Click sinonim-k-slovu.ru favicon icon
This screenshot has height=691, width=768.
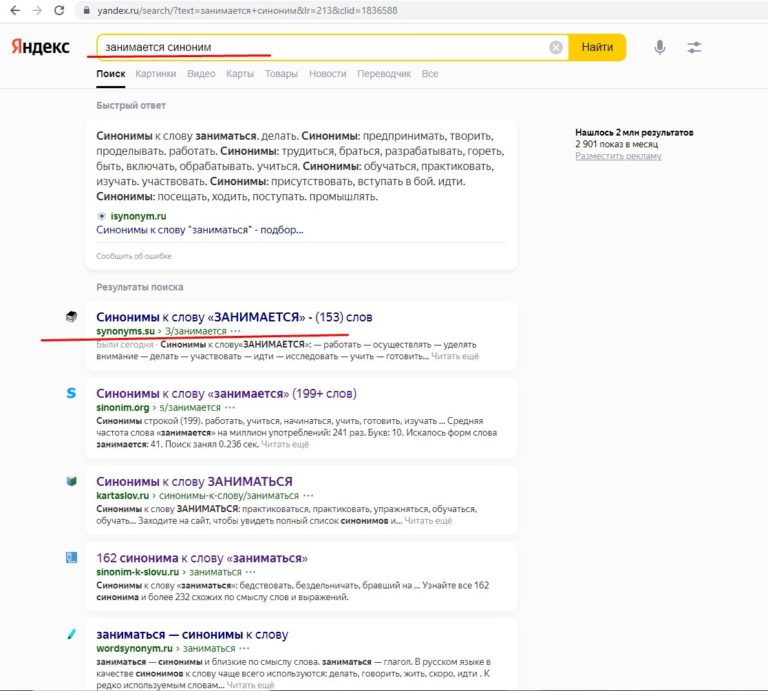pos(72,557)
